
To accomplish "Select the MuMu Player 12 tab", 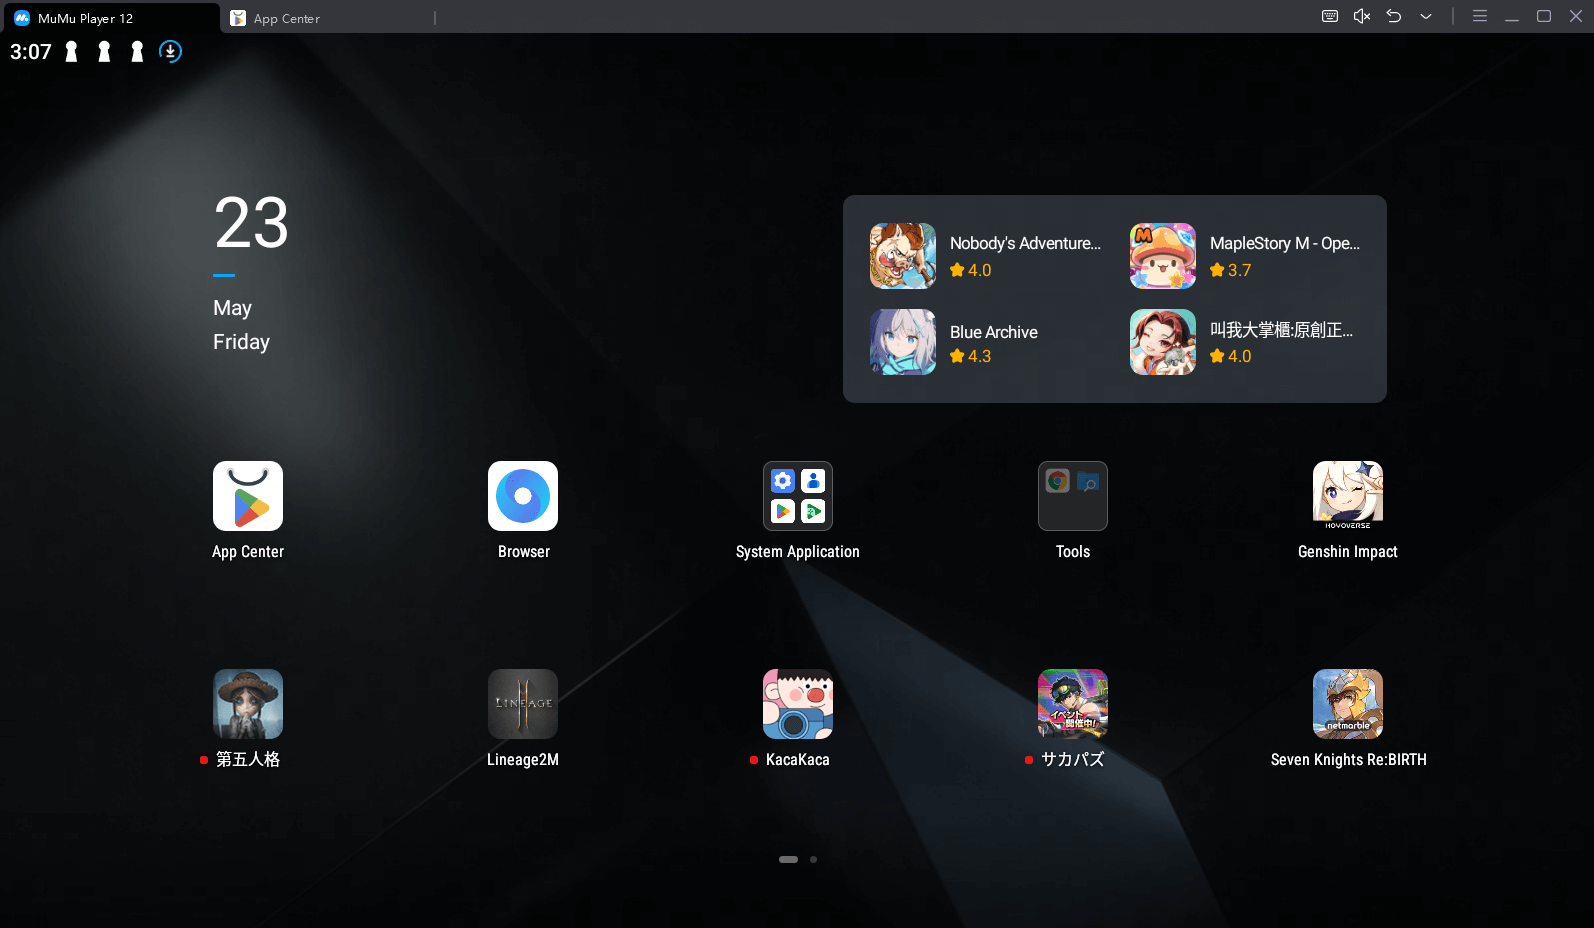I will pyautogui.click(x=110, y=18).
